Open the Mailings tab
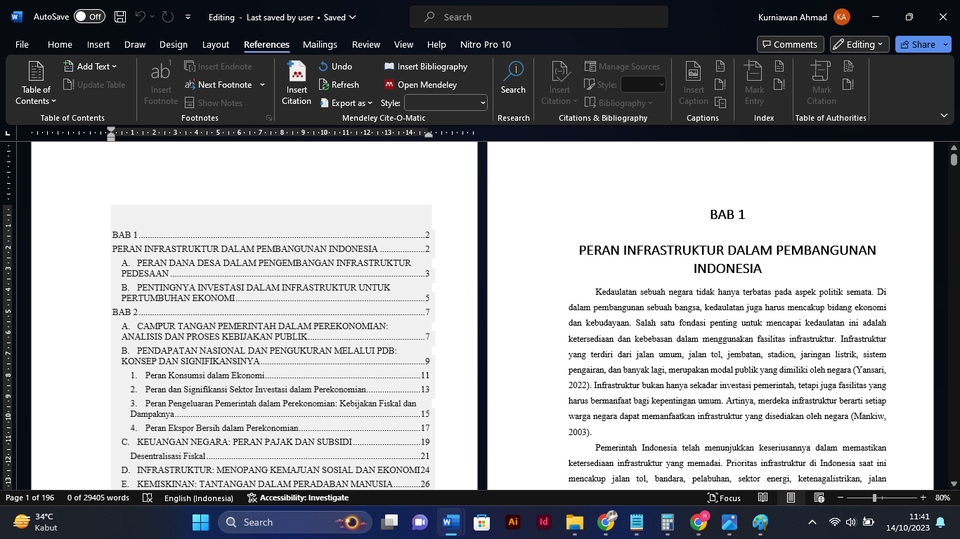The image size is (960, 539). pyautogui.click(x=320, y=44)
